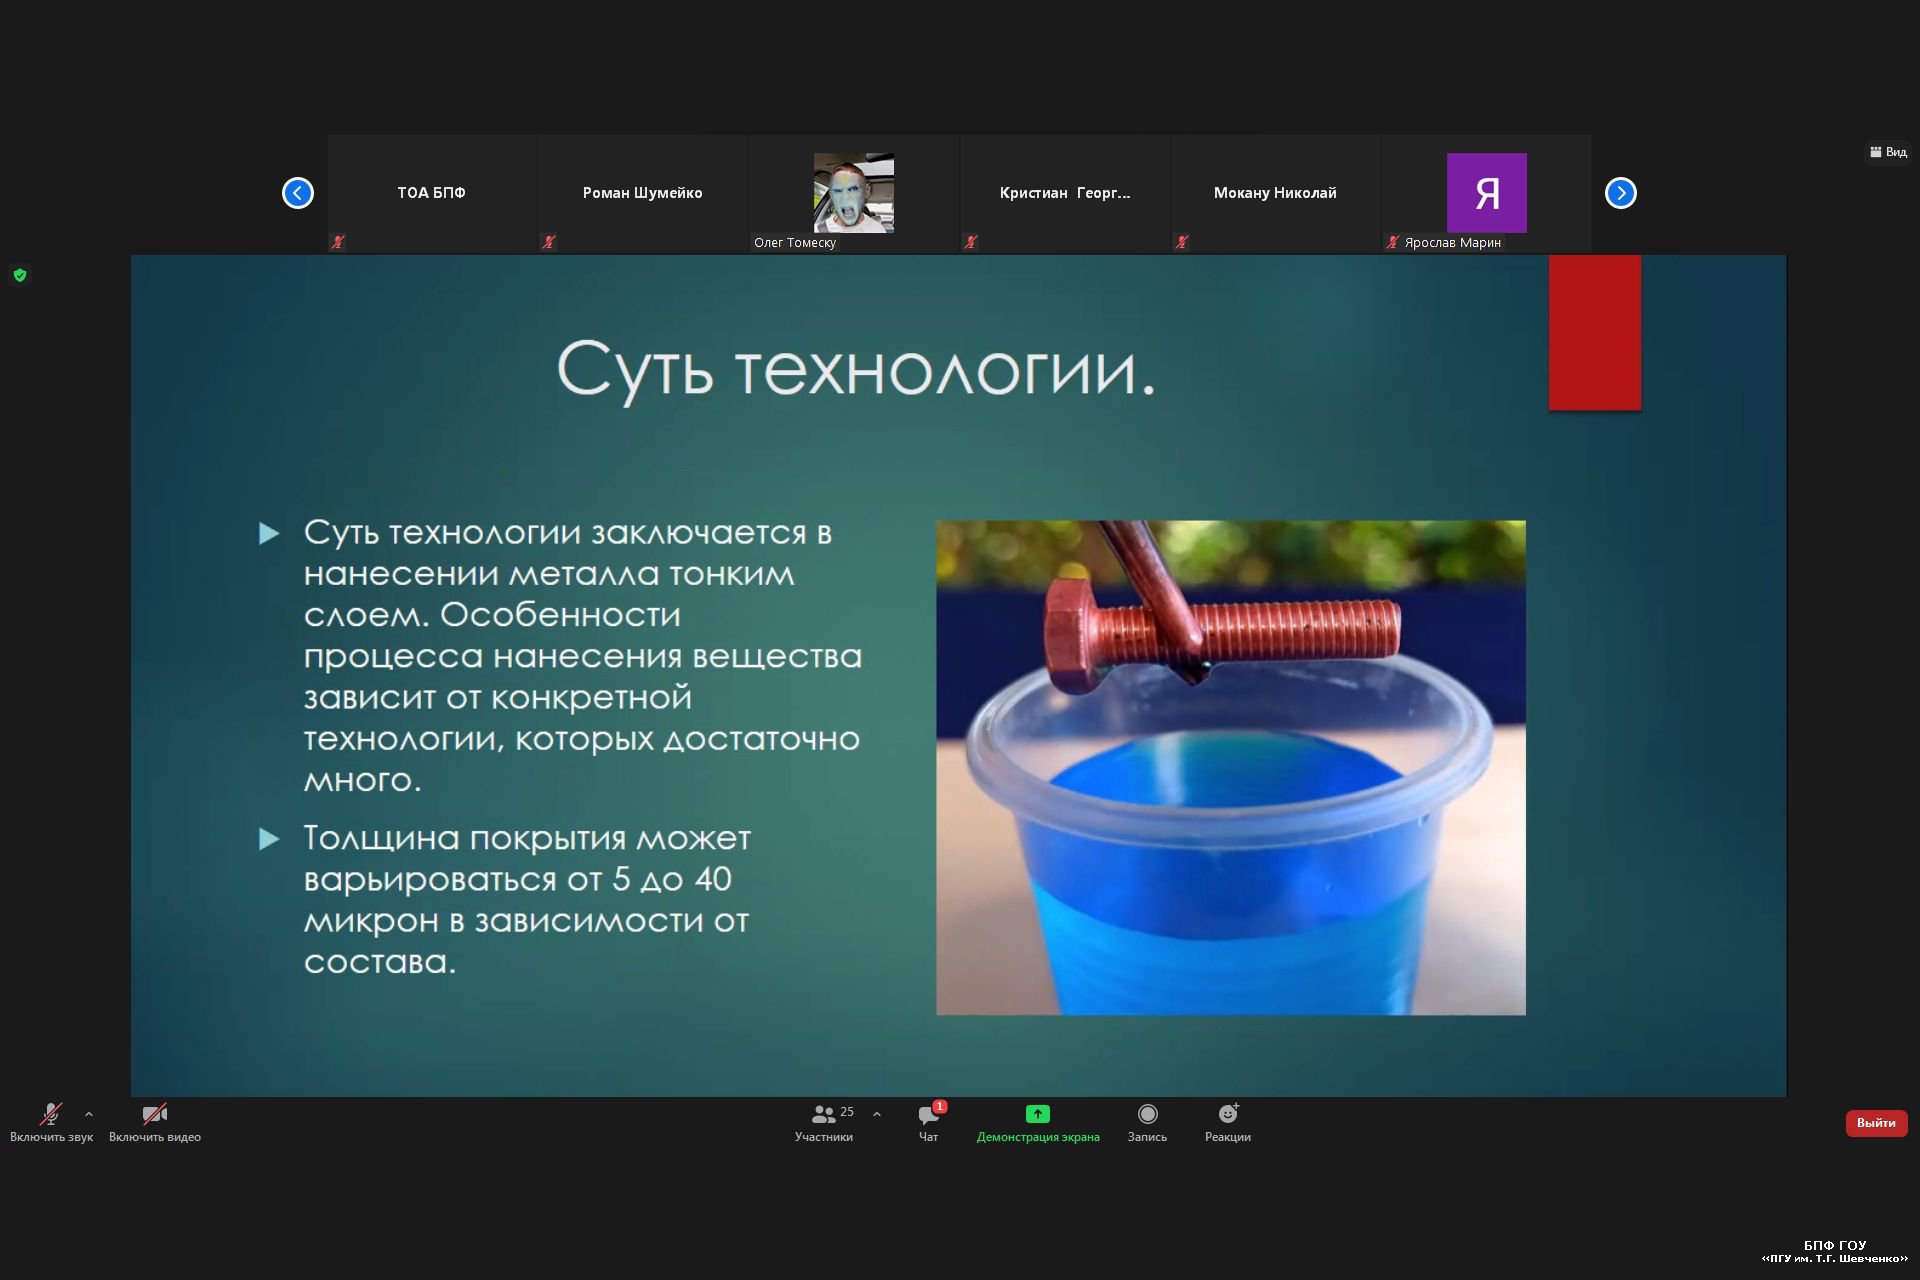The height and width of the screenshot is (1280, 1920).
Task: Select Олег Томеску video thumbnail
Action: (x=854, y=193)
